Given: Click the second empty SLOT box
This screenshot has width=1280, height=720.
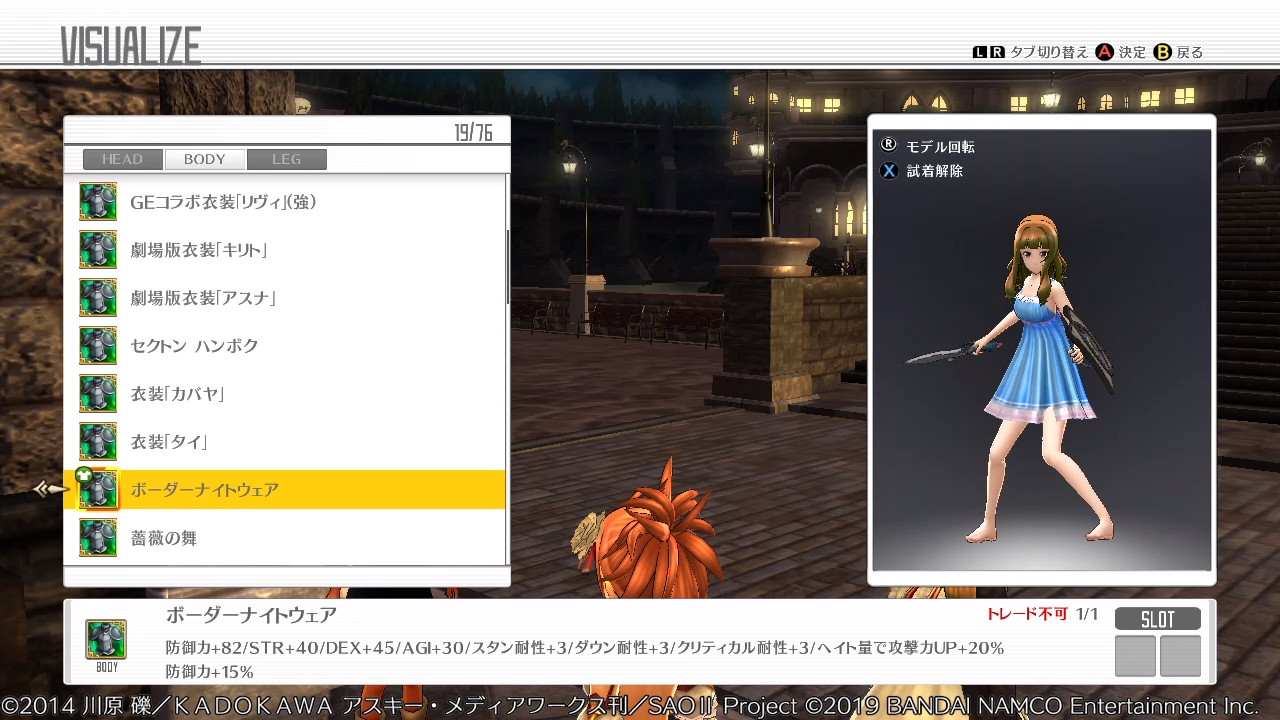Looking at the screenshot, I should (x=1180, y=656).
